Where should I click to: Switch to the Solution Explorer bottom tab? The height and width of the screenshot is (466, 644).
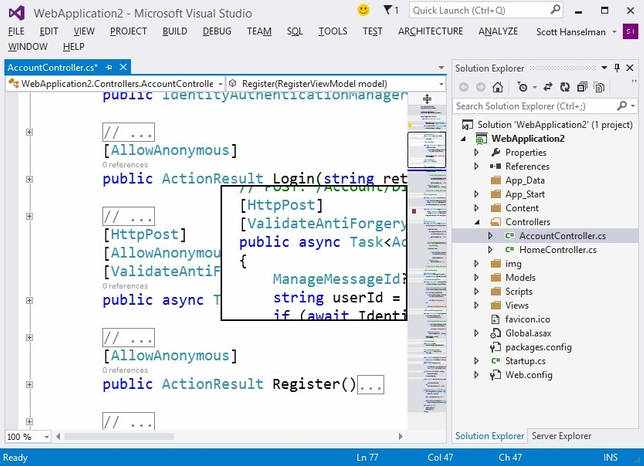pos(490,436)
